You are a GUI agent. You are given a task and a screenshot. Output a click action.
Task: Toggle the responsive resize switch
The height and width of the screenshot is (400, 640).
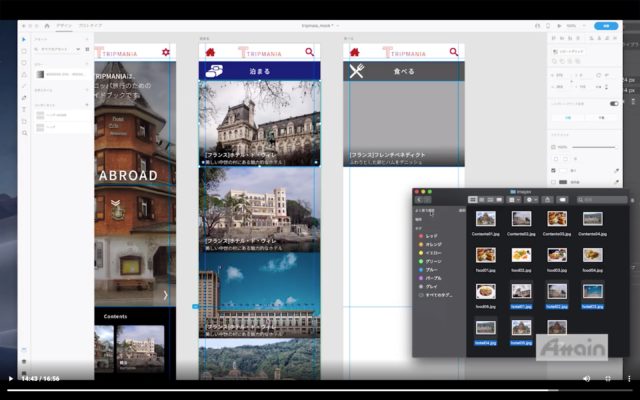click(614, 103)
